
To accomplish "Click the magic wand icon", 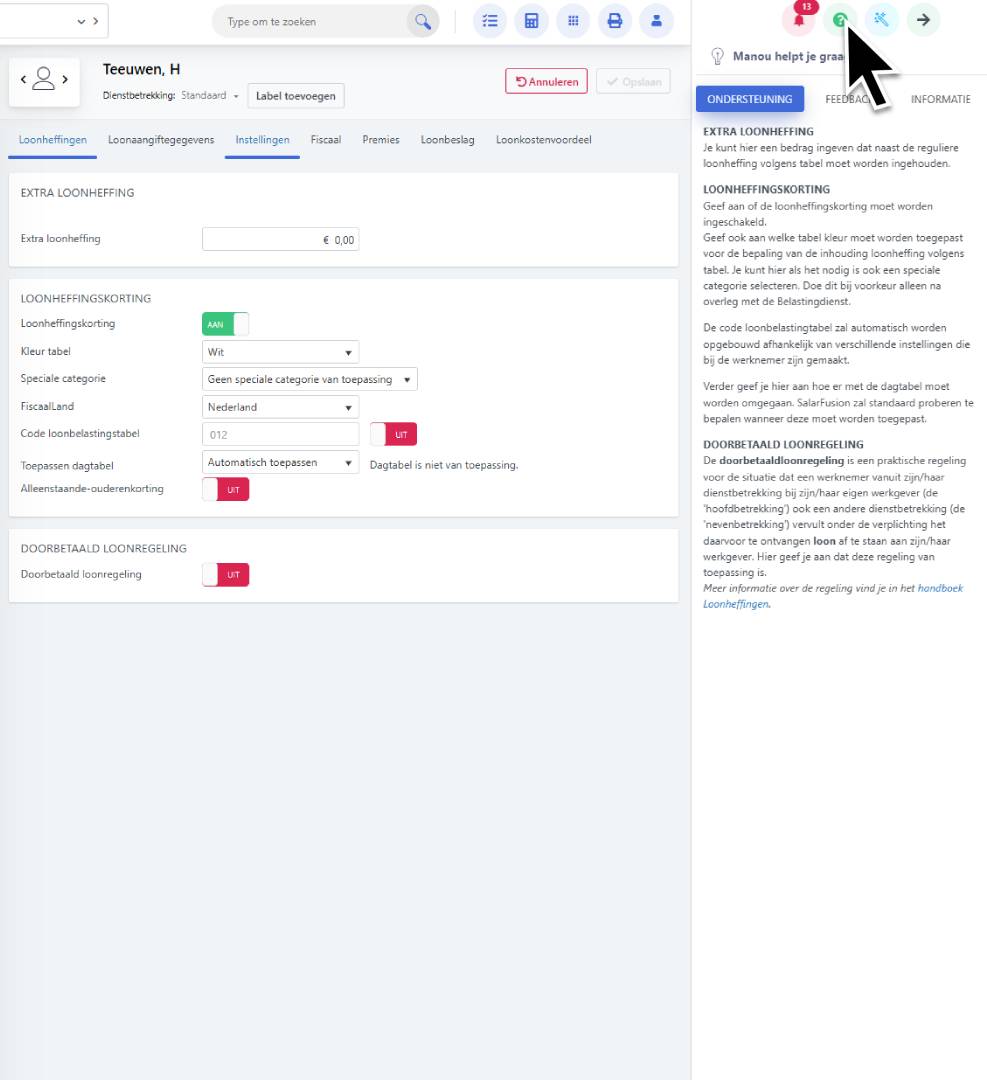I will [882, 19].
